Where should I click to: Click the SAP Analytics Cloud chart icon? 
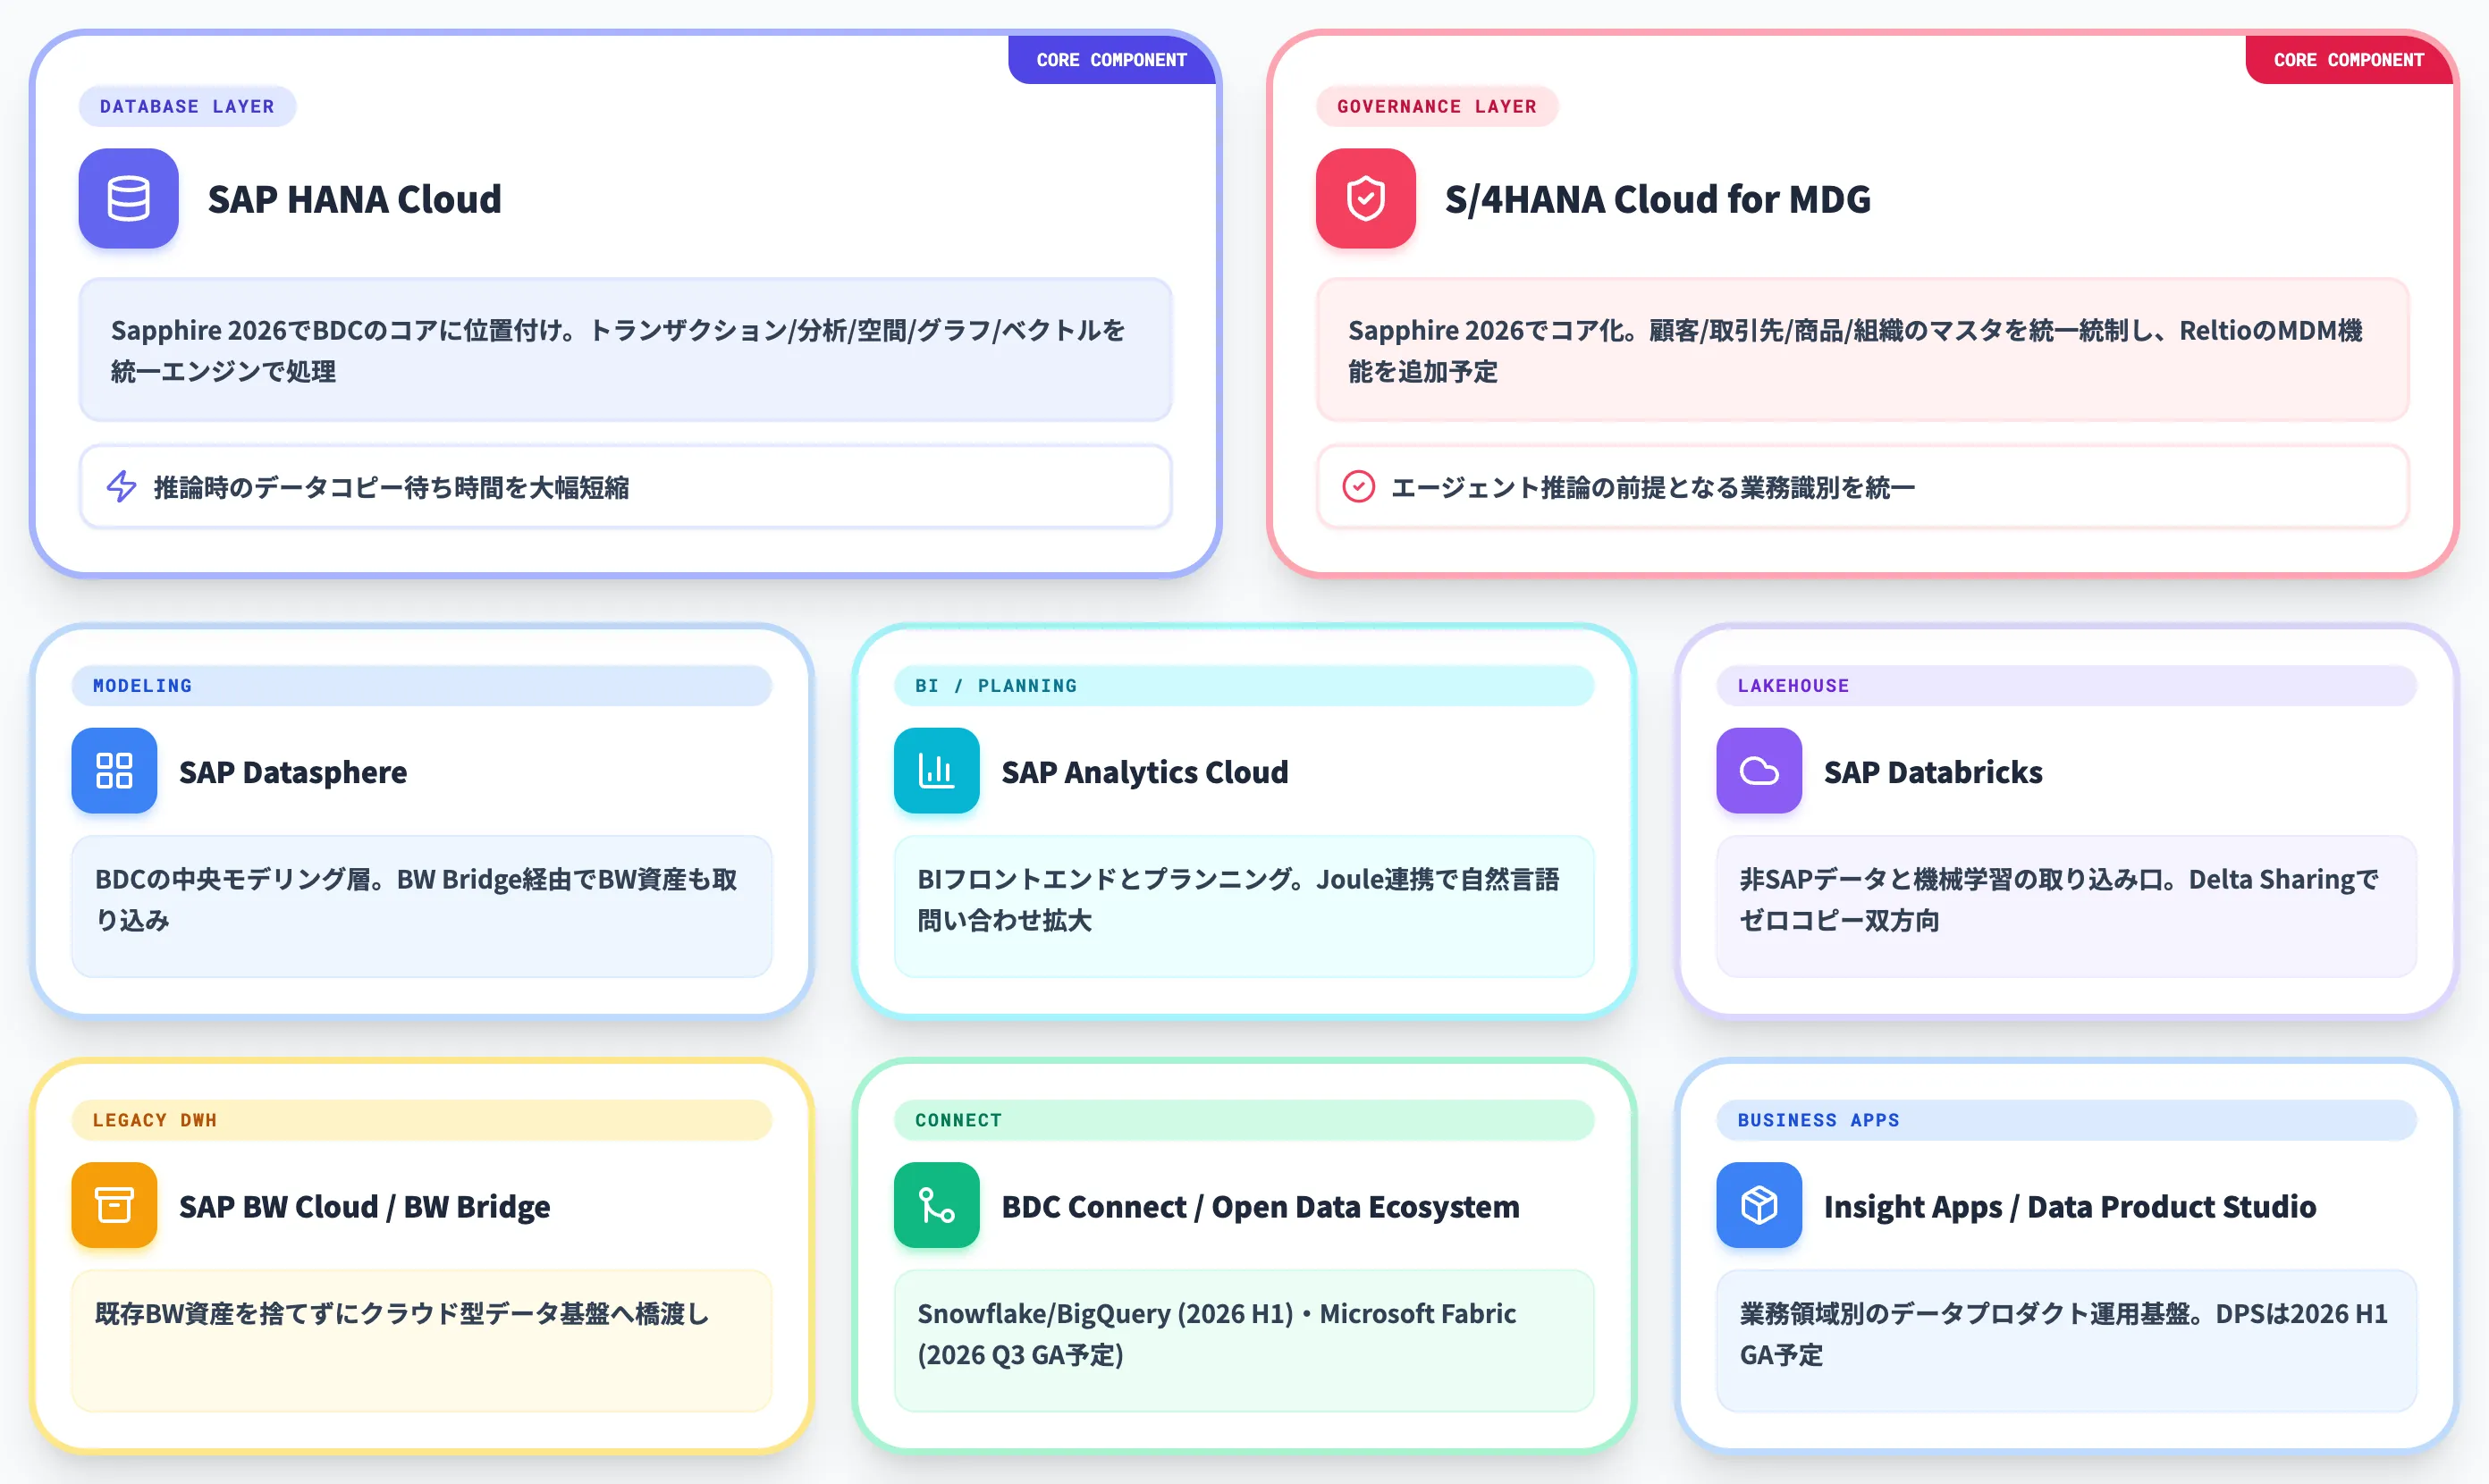(x=936, y=770)
